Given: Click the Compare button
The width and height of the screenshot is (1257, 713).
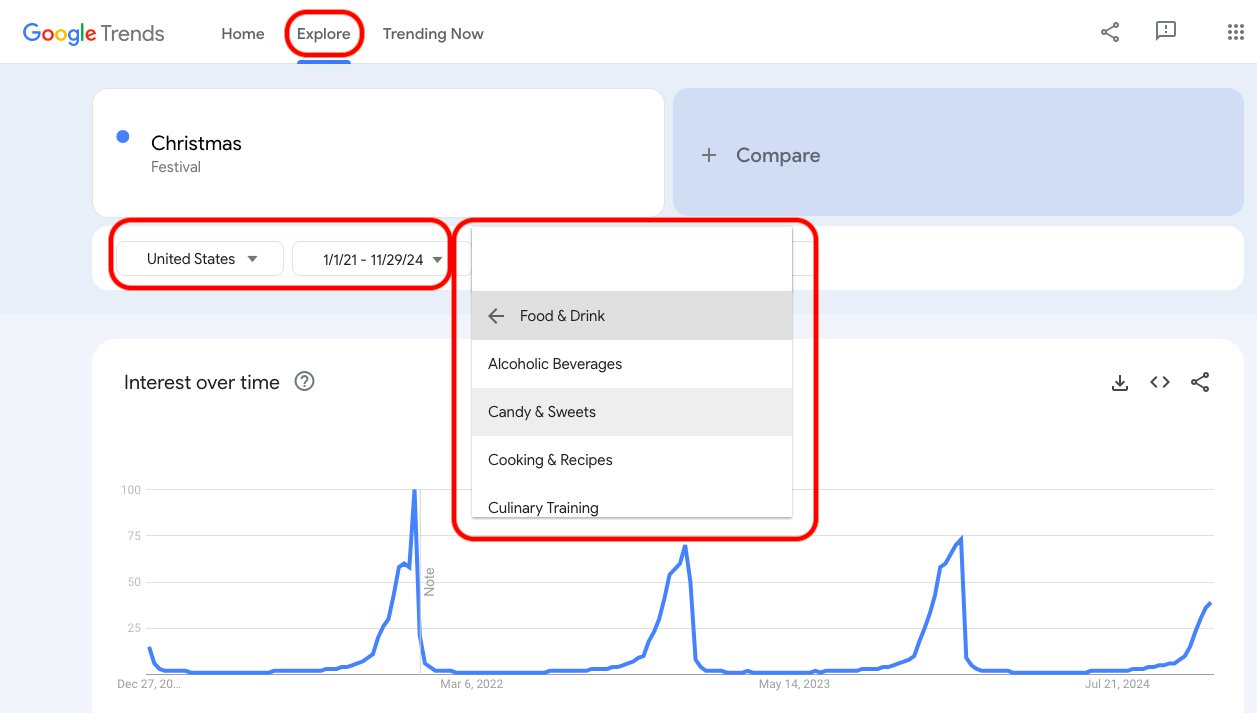Looking at the screenshot, I should pyautogui.click(x=762, y=155).
